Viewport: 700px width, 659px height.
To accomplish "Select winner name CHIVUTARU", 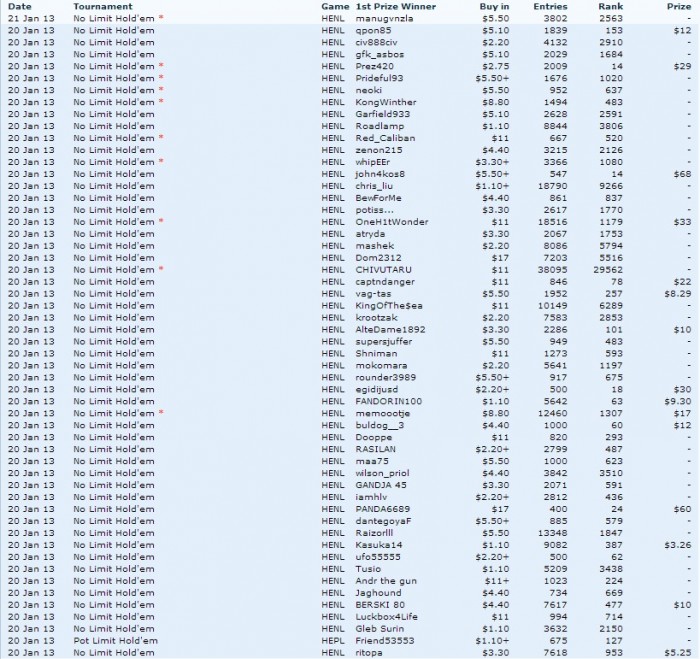I will click(x=383, y=270).
